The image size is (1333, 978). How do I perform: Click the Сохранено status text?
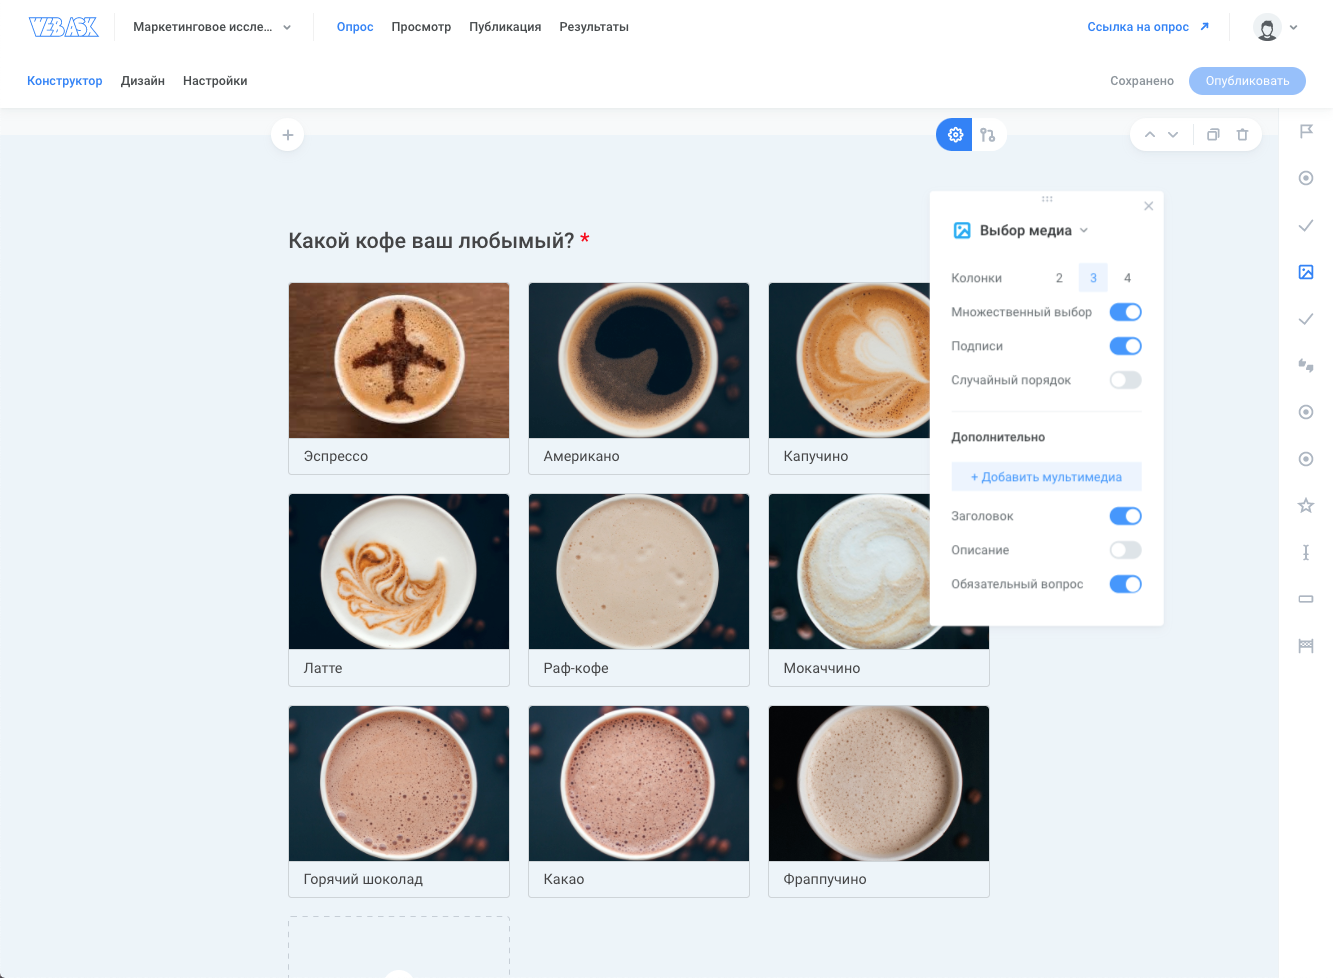1142,81
